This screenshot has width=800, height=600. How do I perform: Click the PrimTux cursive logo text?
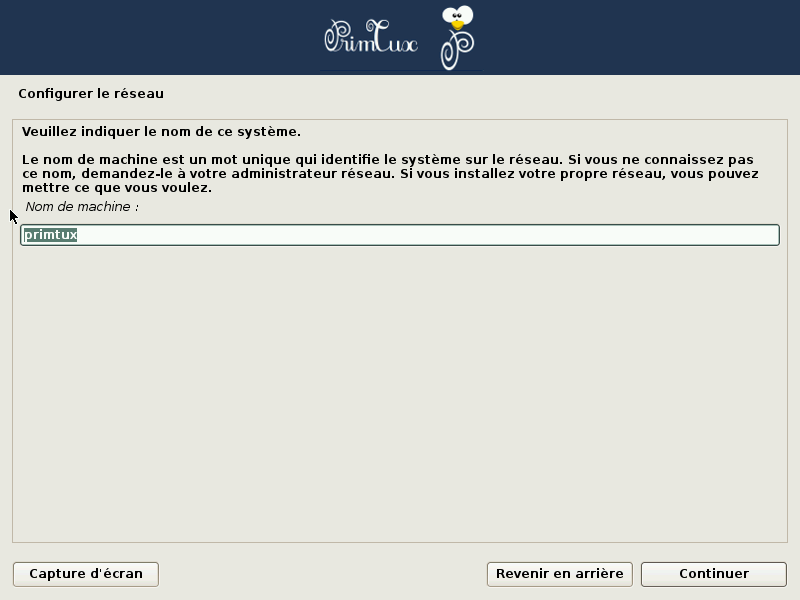(370, 38)
